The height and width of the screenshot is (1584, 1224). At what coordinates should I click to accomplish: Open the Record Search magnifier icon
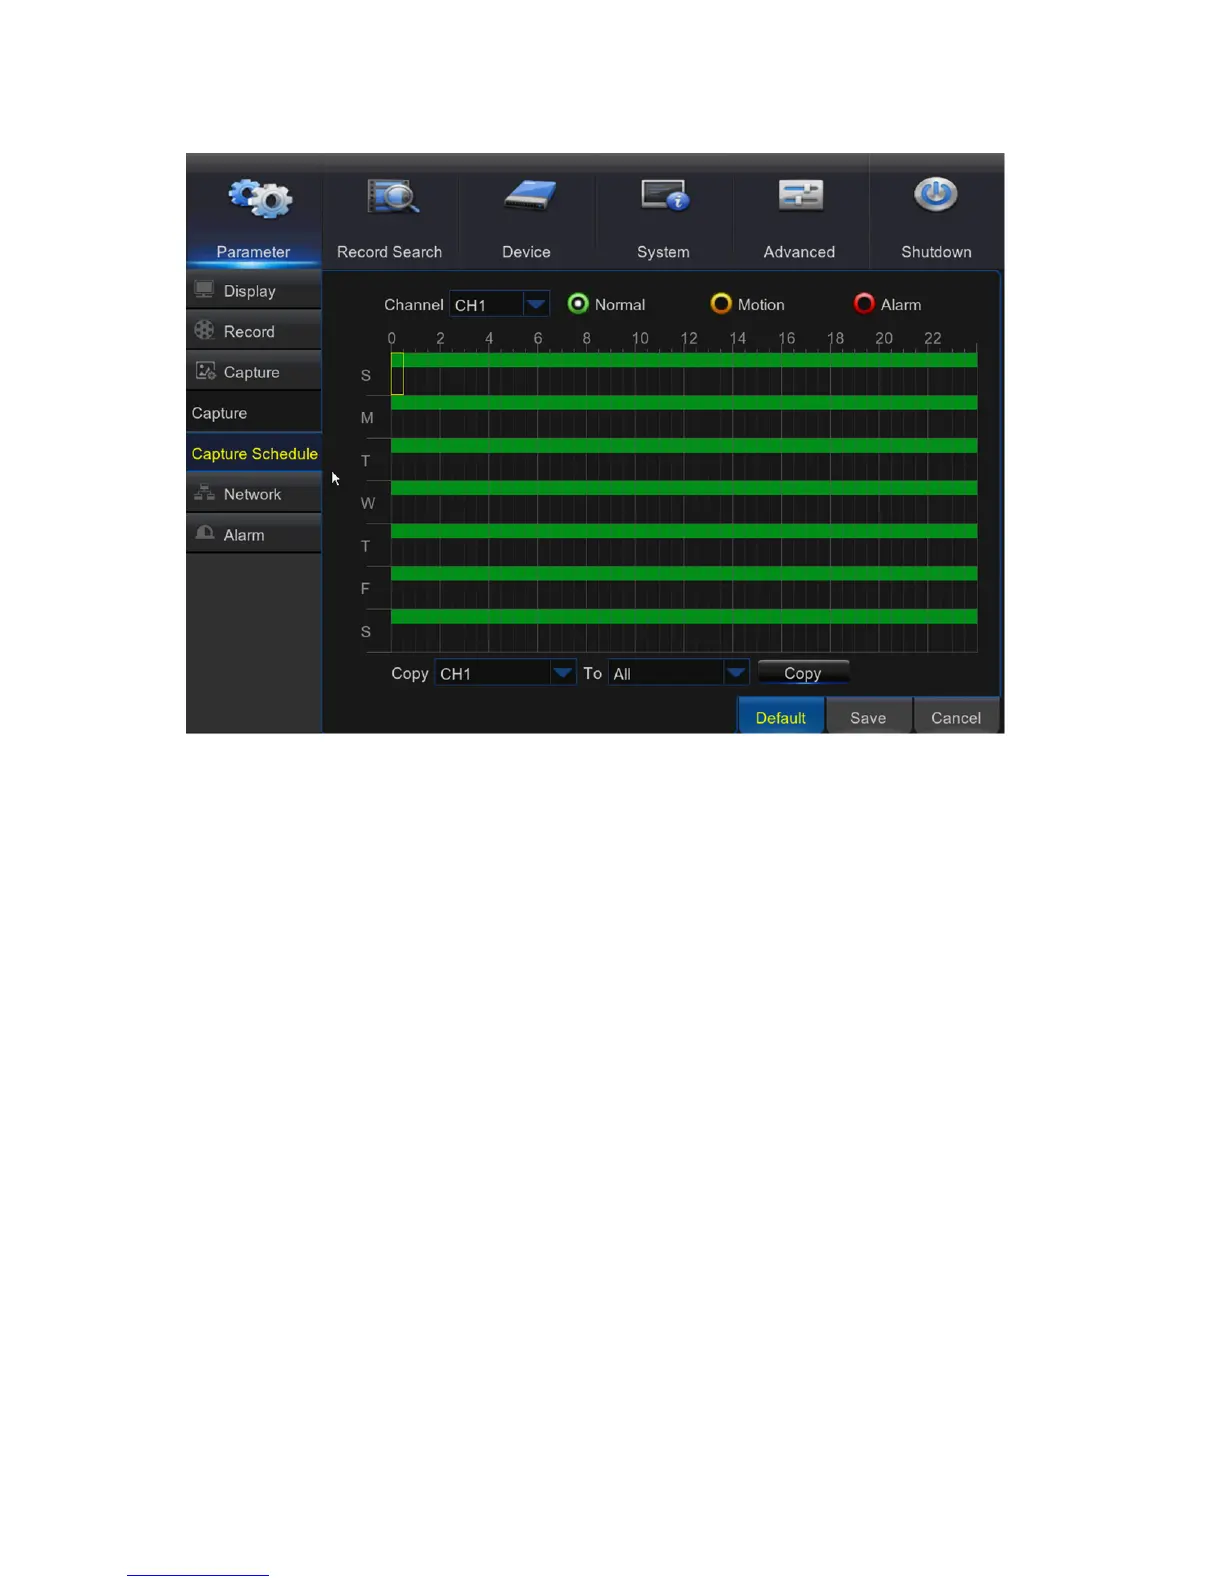coord(392,196)
